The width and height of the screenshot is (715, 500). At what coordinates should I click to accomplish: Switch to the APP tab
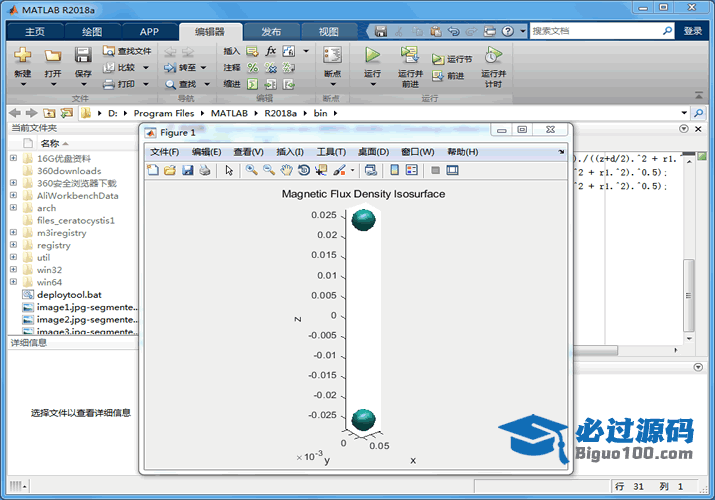coord(149,31)
